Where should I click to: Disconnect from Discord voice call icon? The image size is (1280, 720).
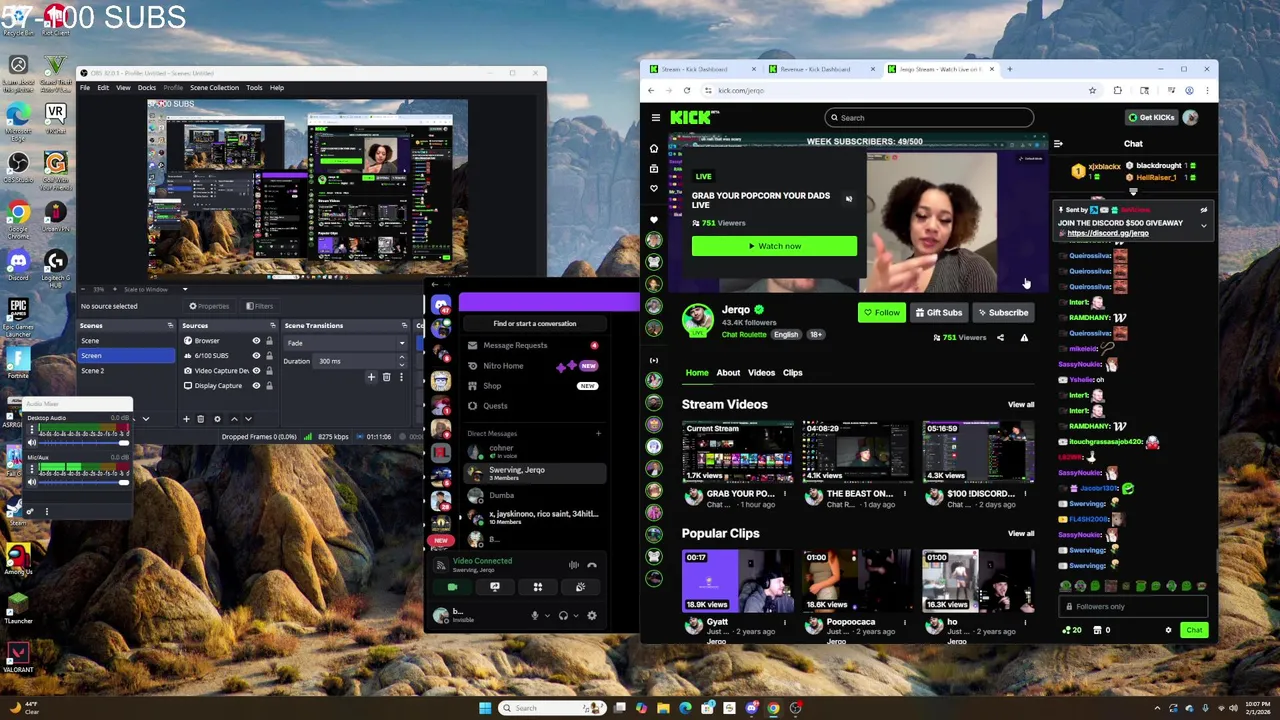click(592, 565)
